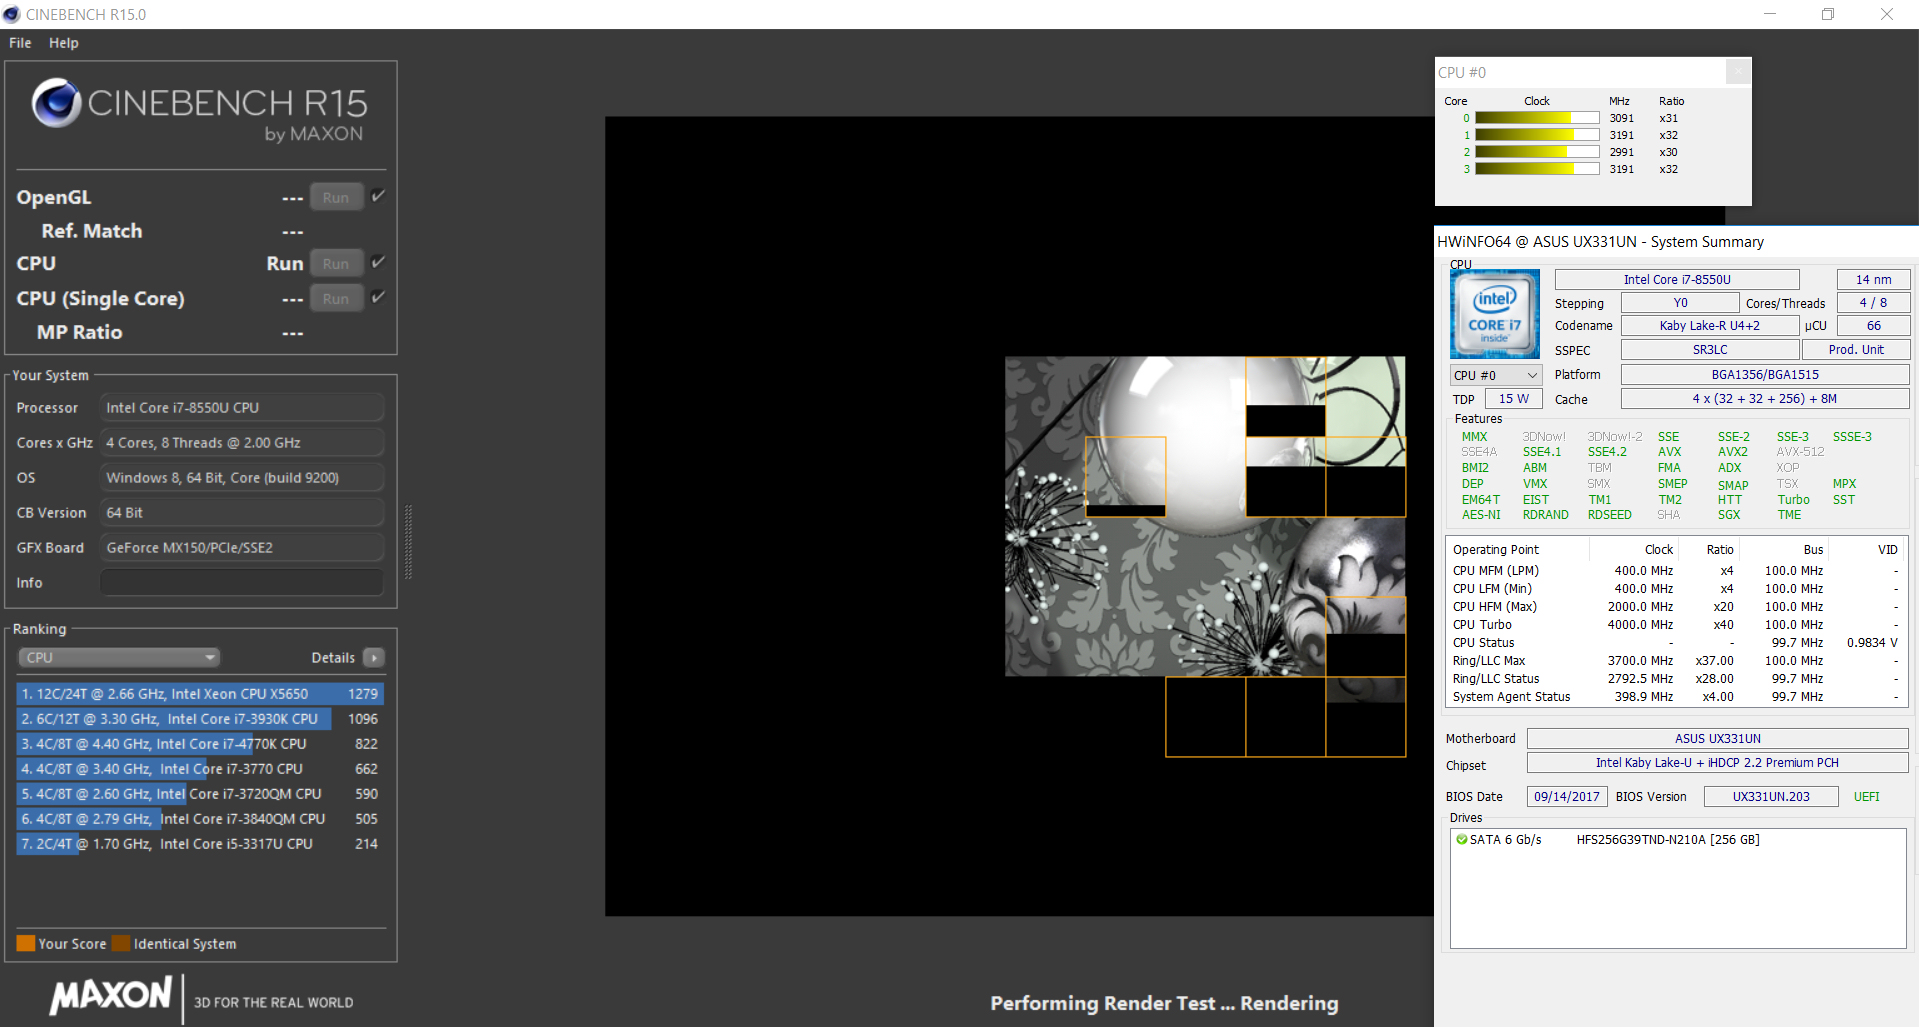Screen dimensions: 1919x1027
Task: Select ranking entry Intel Xeon CPU X5650
Action: (x=200, y=693)
